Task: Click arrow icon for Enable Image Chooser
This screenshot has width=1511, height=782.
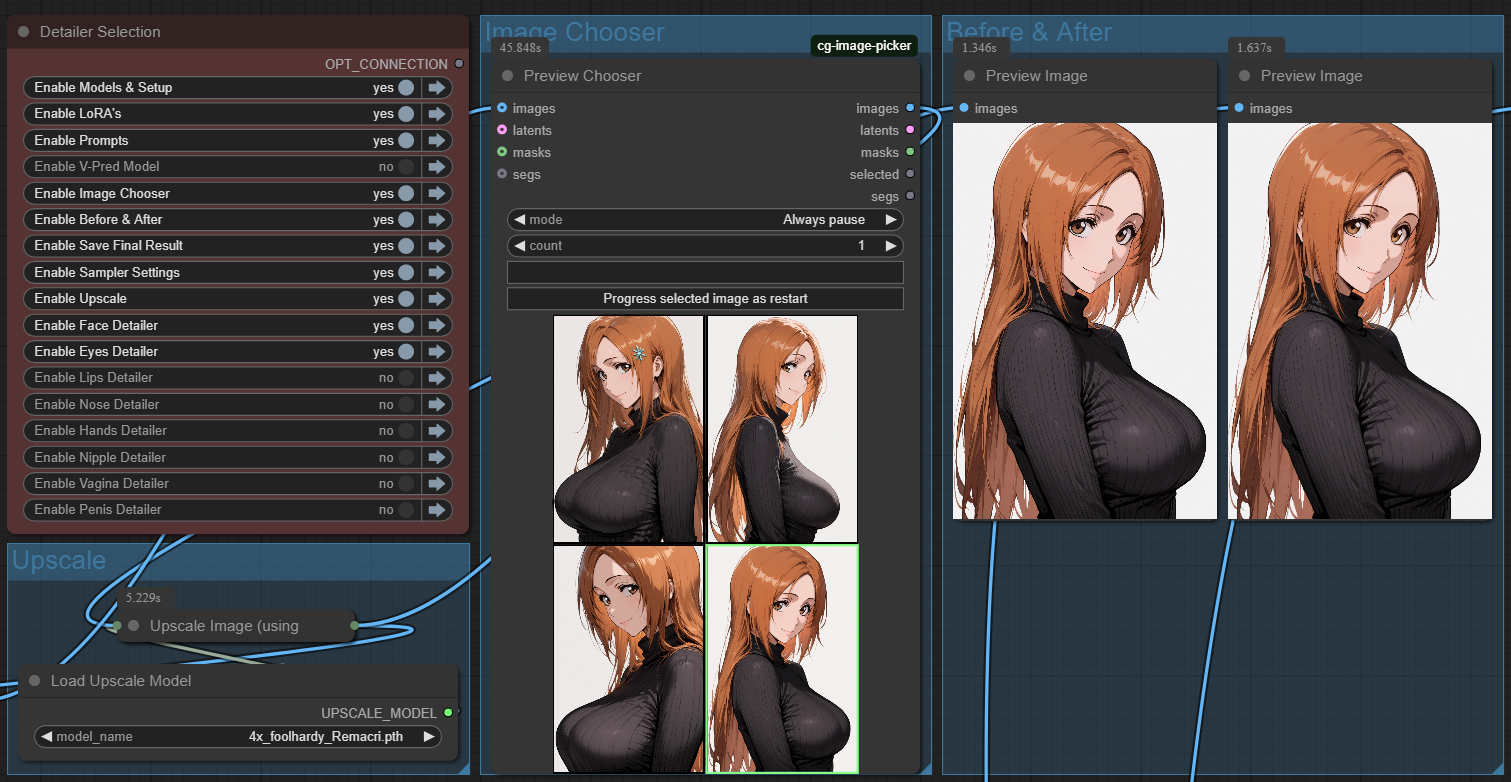Action: click(437, 194)
